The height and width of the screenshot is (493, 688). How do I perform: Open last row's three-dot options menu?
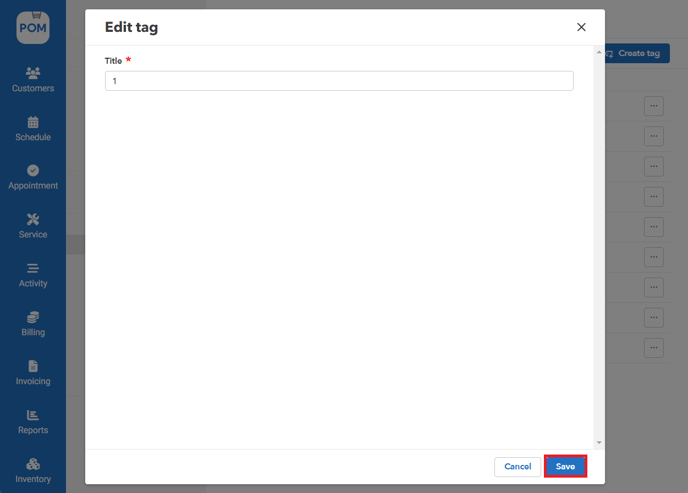[x=654, y=348]
